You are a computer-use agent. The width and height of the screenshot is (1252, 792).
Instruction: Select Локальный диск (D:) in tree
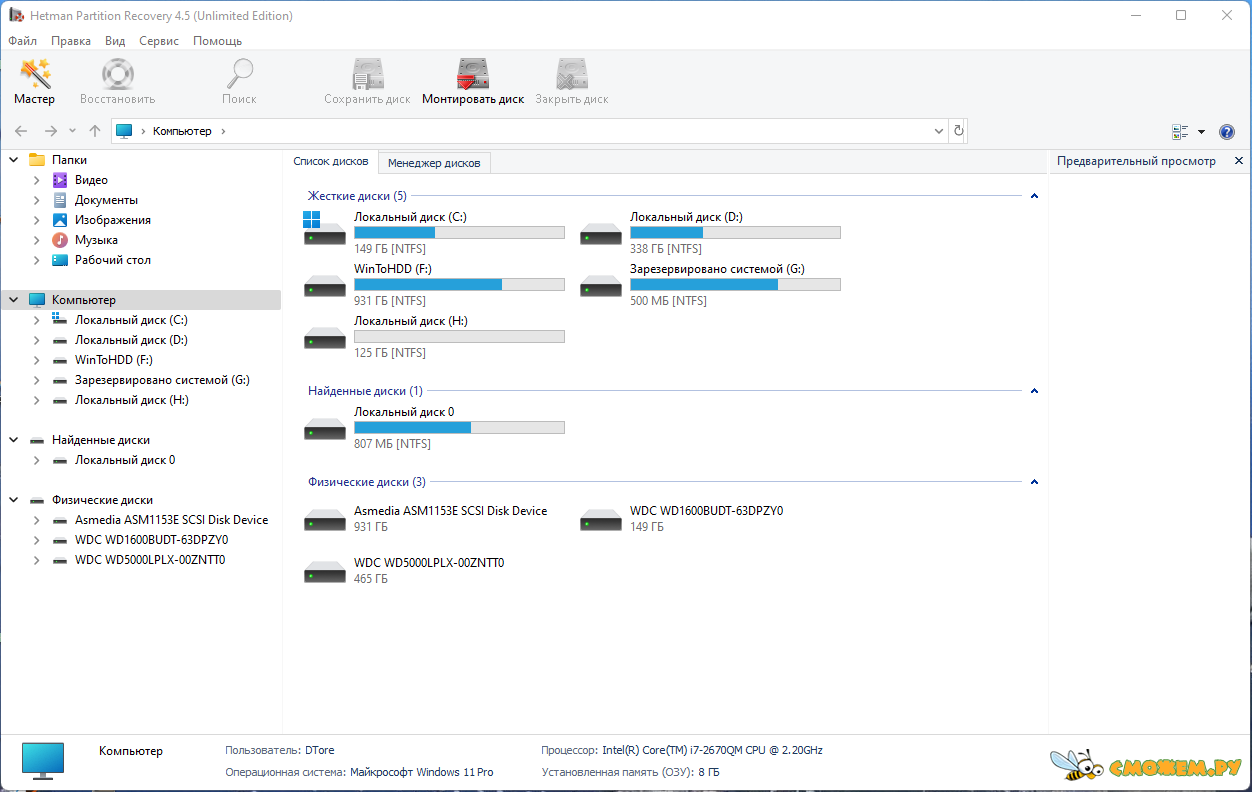(131, 340)
